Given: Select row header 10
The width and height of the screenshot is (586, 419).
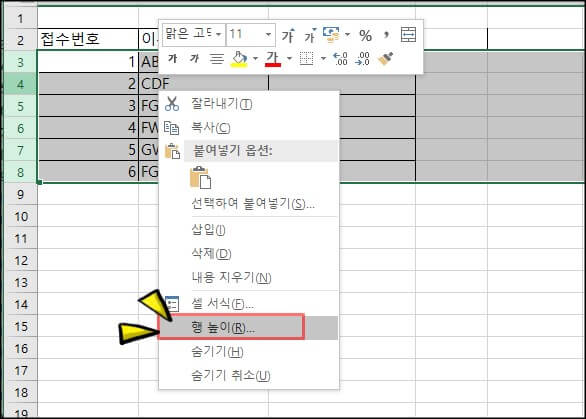Looking at the screenshot, I should (x=21, y=216).
